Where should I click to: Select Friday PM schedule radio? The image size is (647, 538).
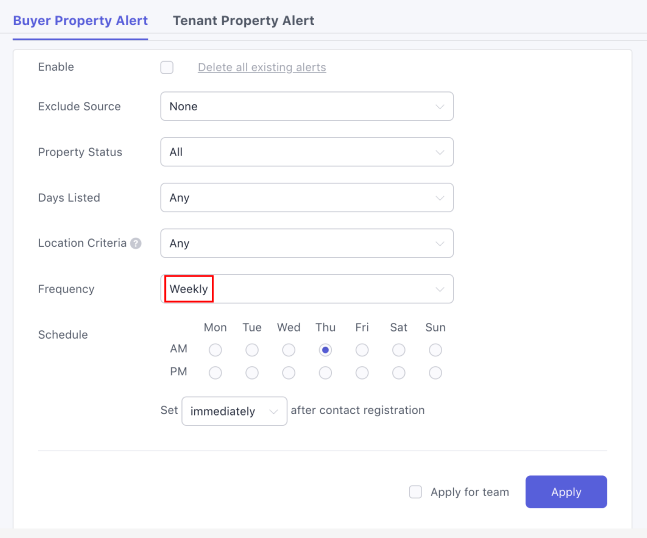click(362, 373)
